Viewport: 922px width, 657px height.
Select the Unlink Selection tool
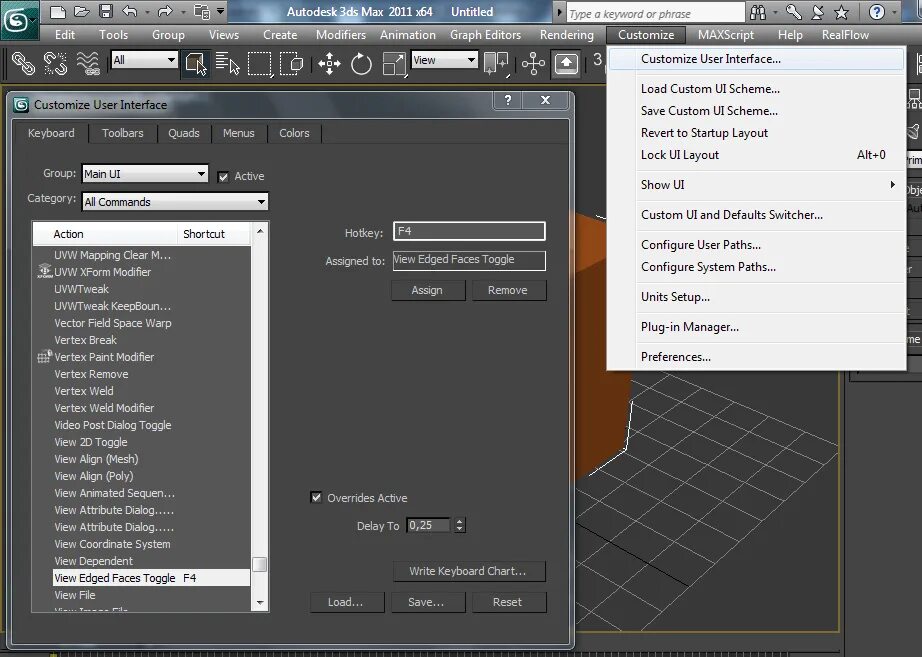click(55, 64)
